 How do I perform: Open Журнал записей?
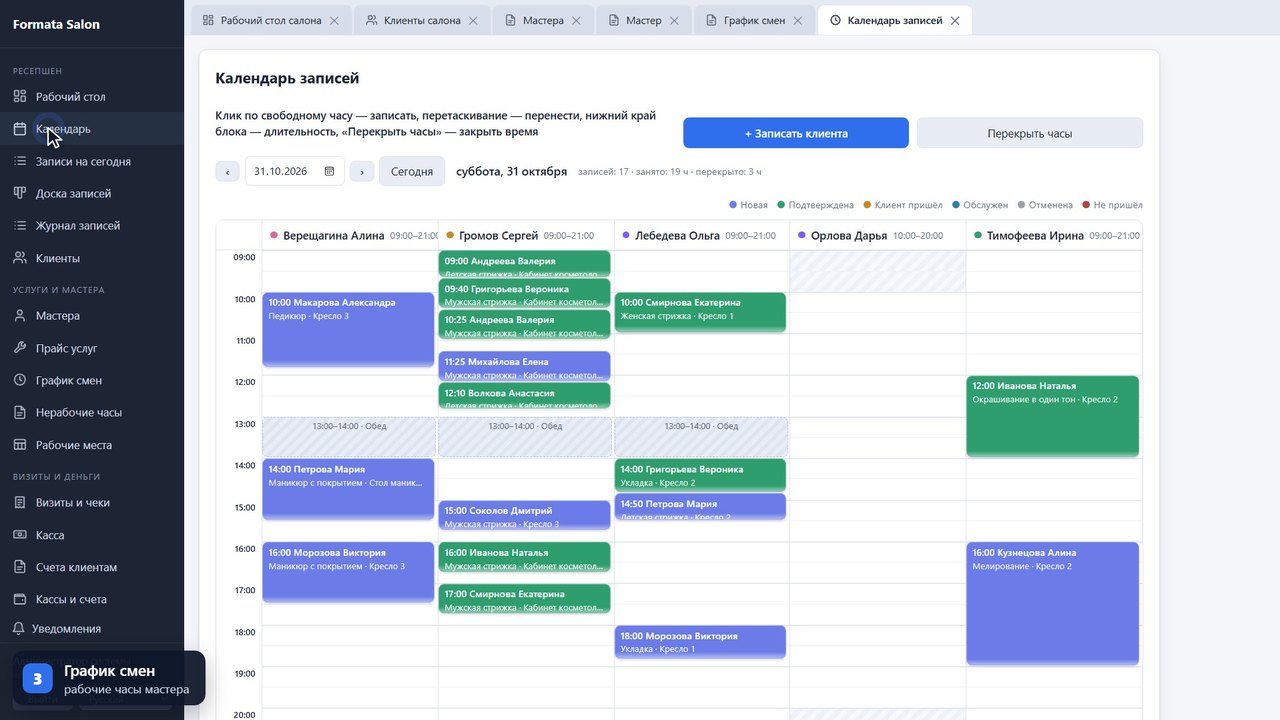pyautogui.click(x=92, y=226)
